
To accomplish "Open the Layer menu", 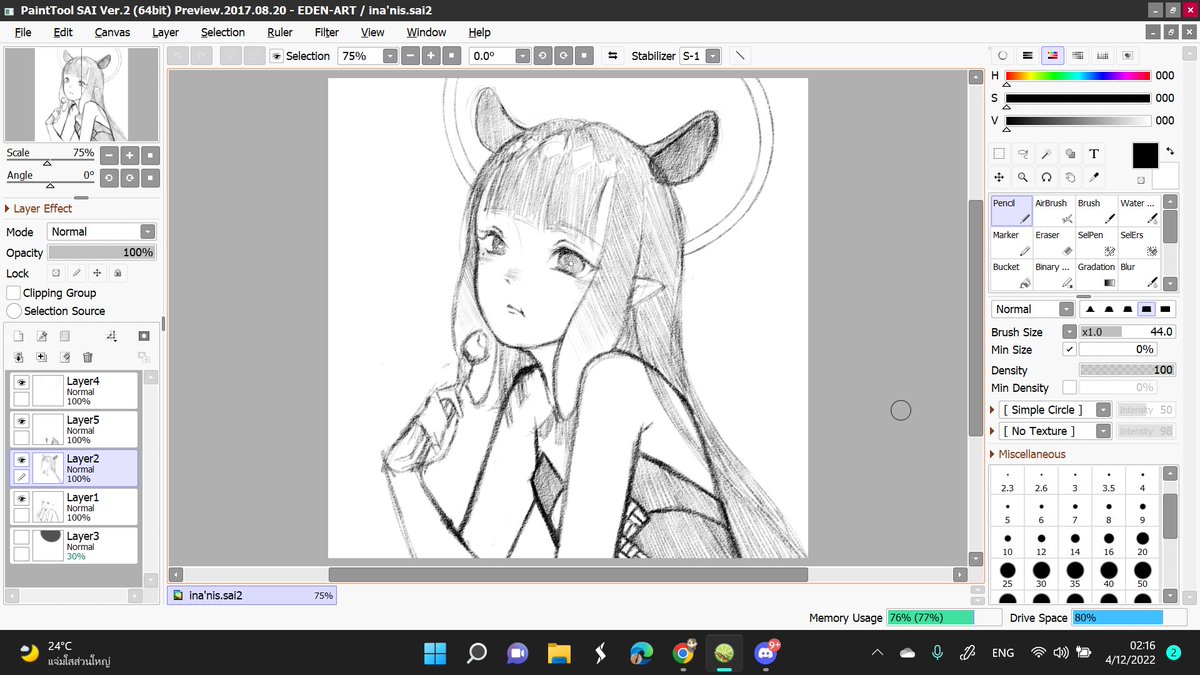I will 165,32.
